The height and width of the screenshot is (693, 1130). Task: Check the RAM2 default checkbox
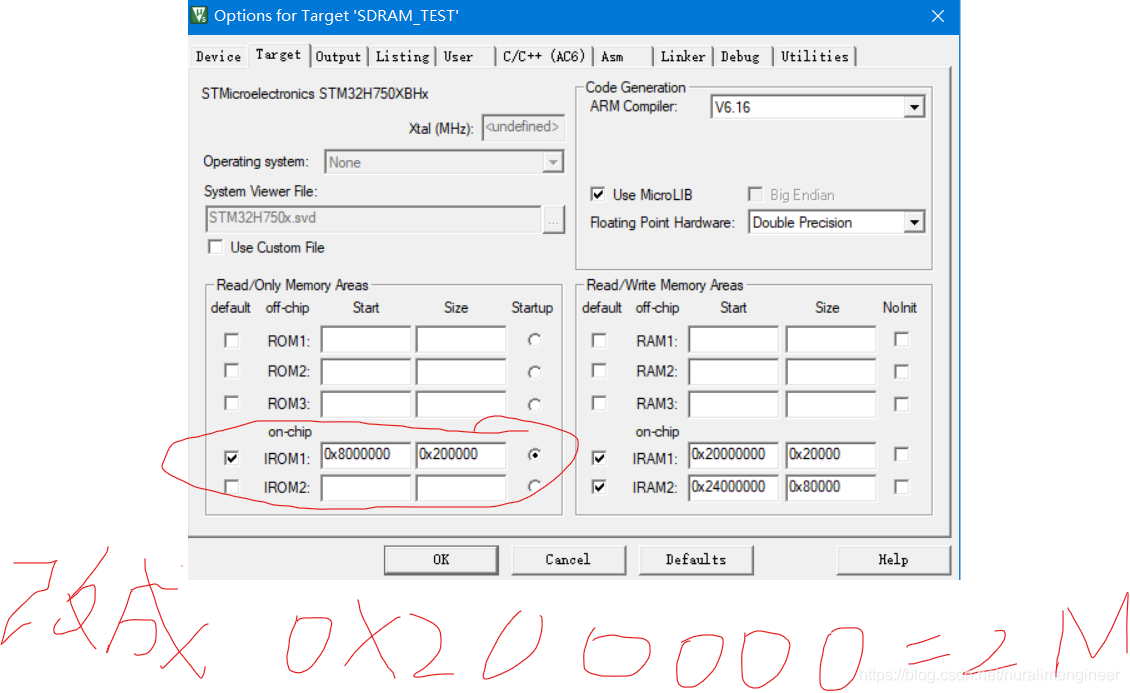pos(599,371)
